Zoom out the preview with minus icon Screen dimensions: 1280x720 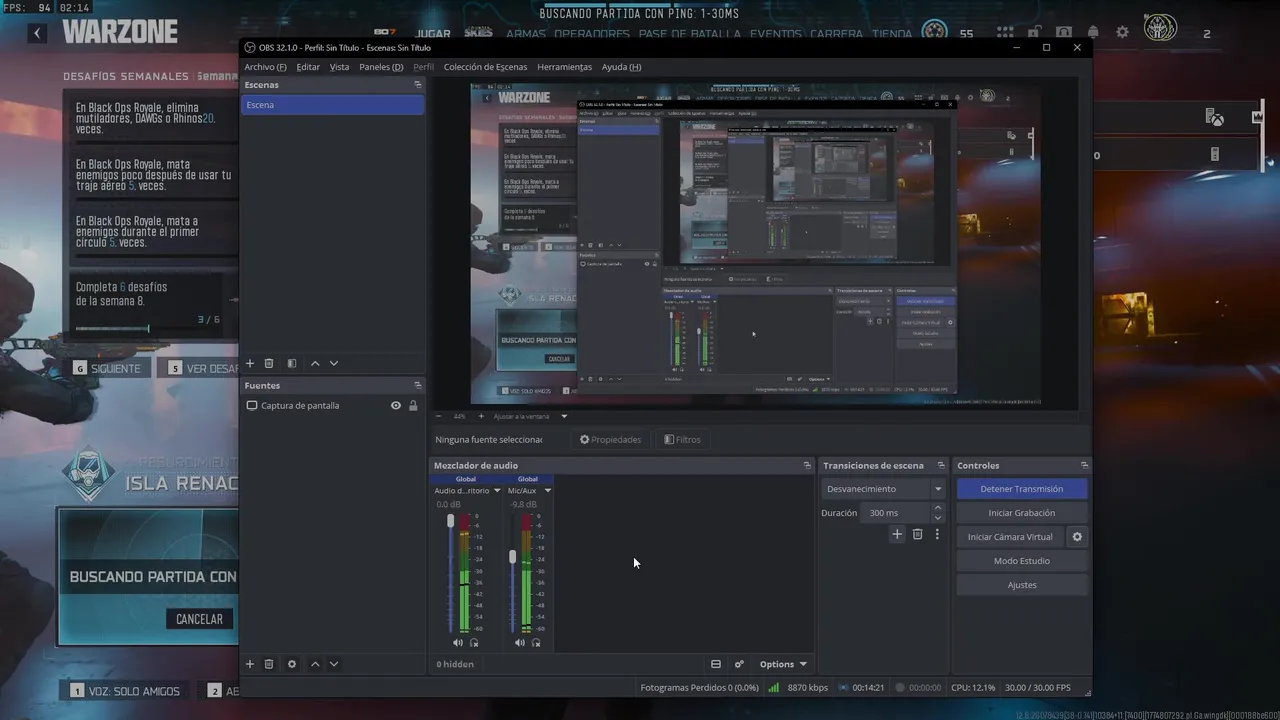coord(438,416)
